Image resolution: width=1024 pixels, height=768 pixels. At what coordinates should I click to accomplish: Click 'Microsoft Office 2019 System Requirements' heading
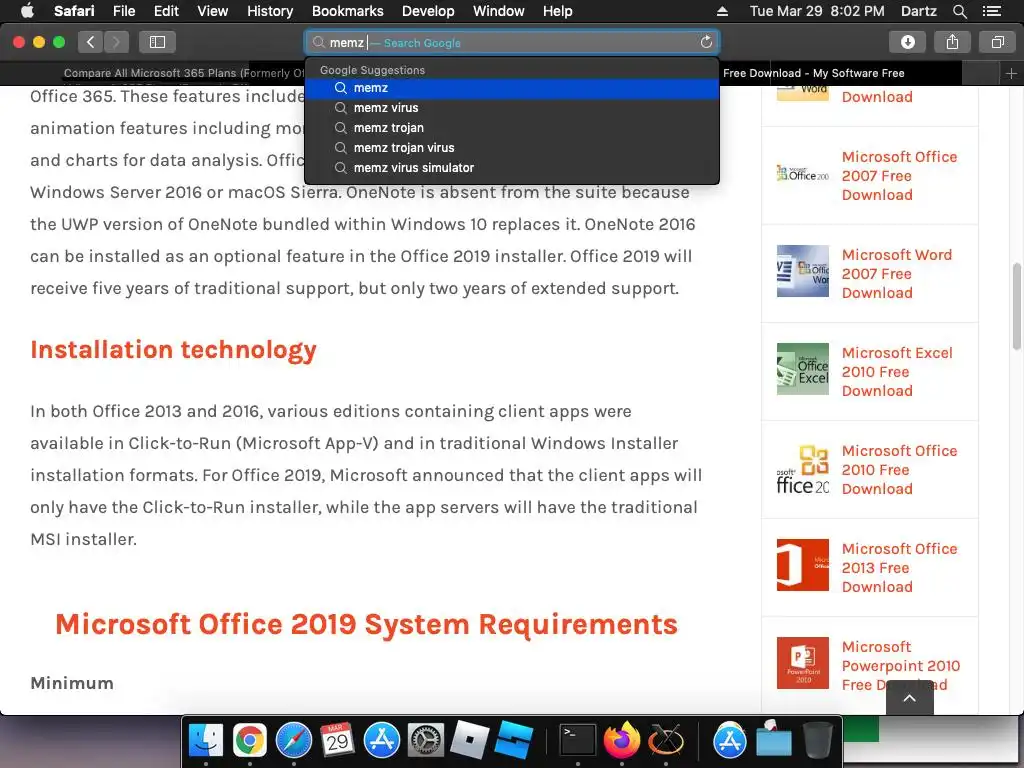pos(366,624)
